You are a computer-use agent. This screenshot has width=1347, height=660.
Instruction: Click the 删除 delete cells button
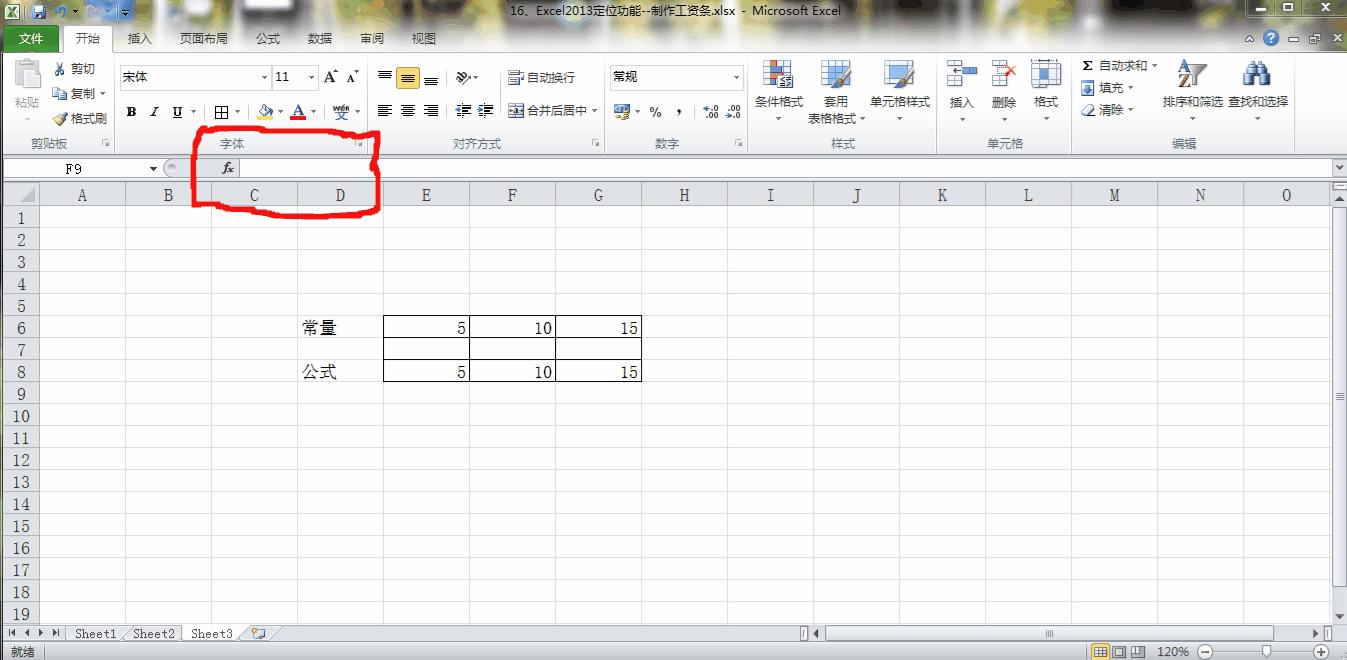tap(1003, 91)
